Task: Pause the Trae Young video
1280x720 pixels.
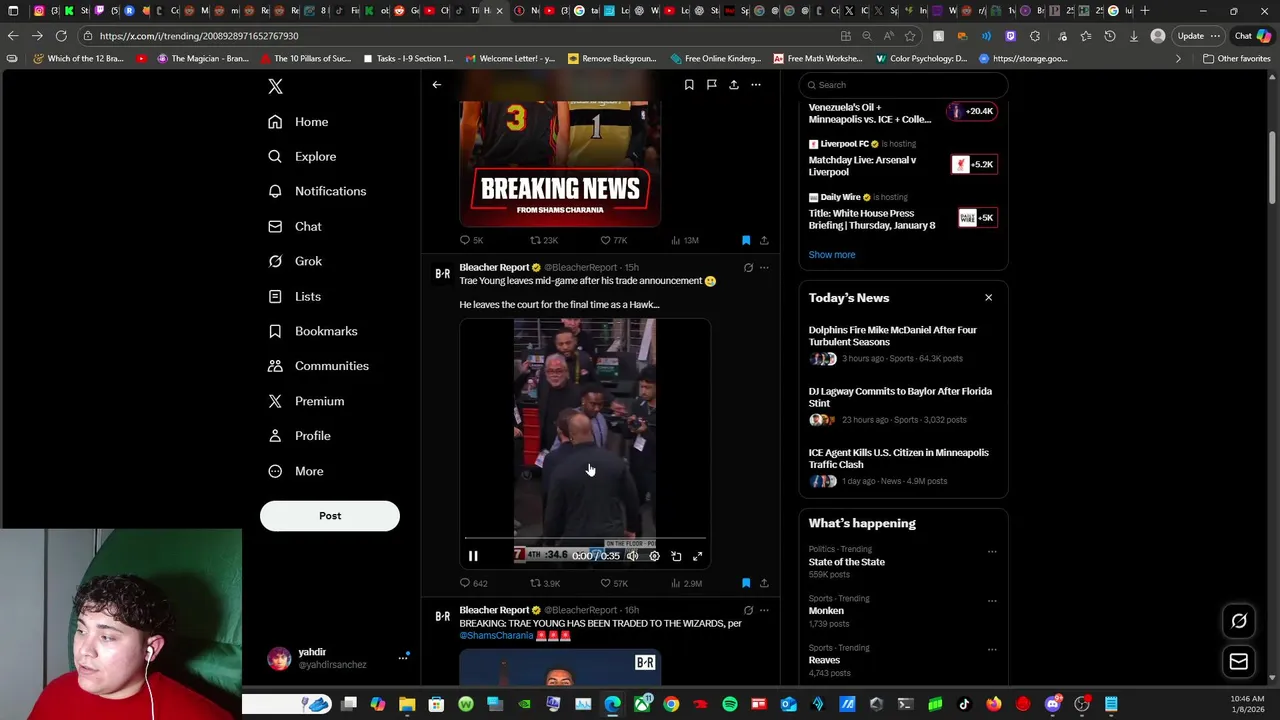Action: coord(473,556)
